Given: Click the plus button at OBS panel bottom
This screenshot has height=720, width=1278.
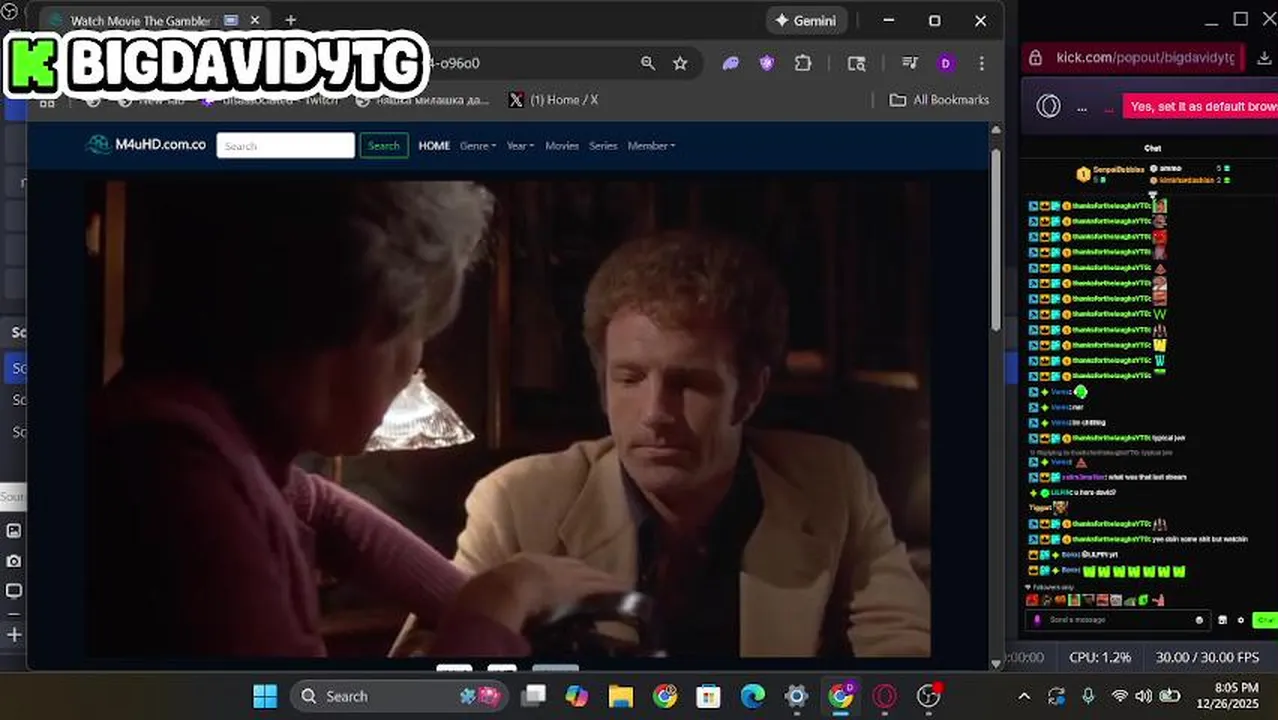Looking at the screenshot, I should tap(14, 634).
